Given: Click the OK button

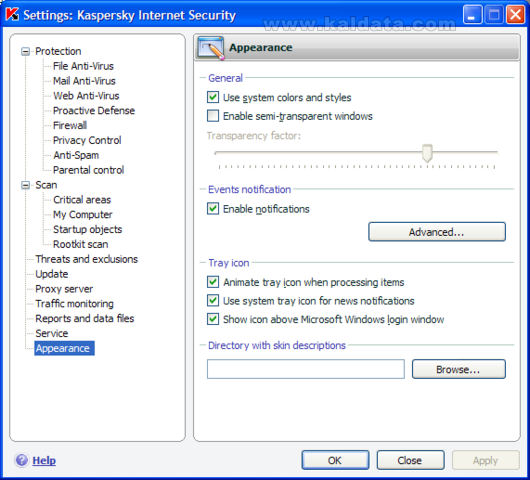Looking at the screenshot, I should (335, 460).
